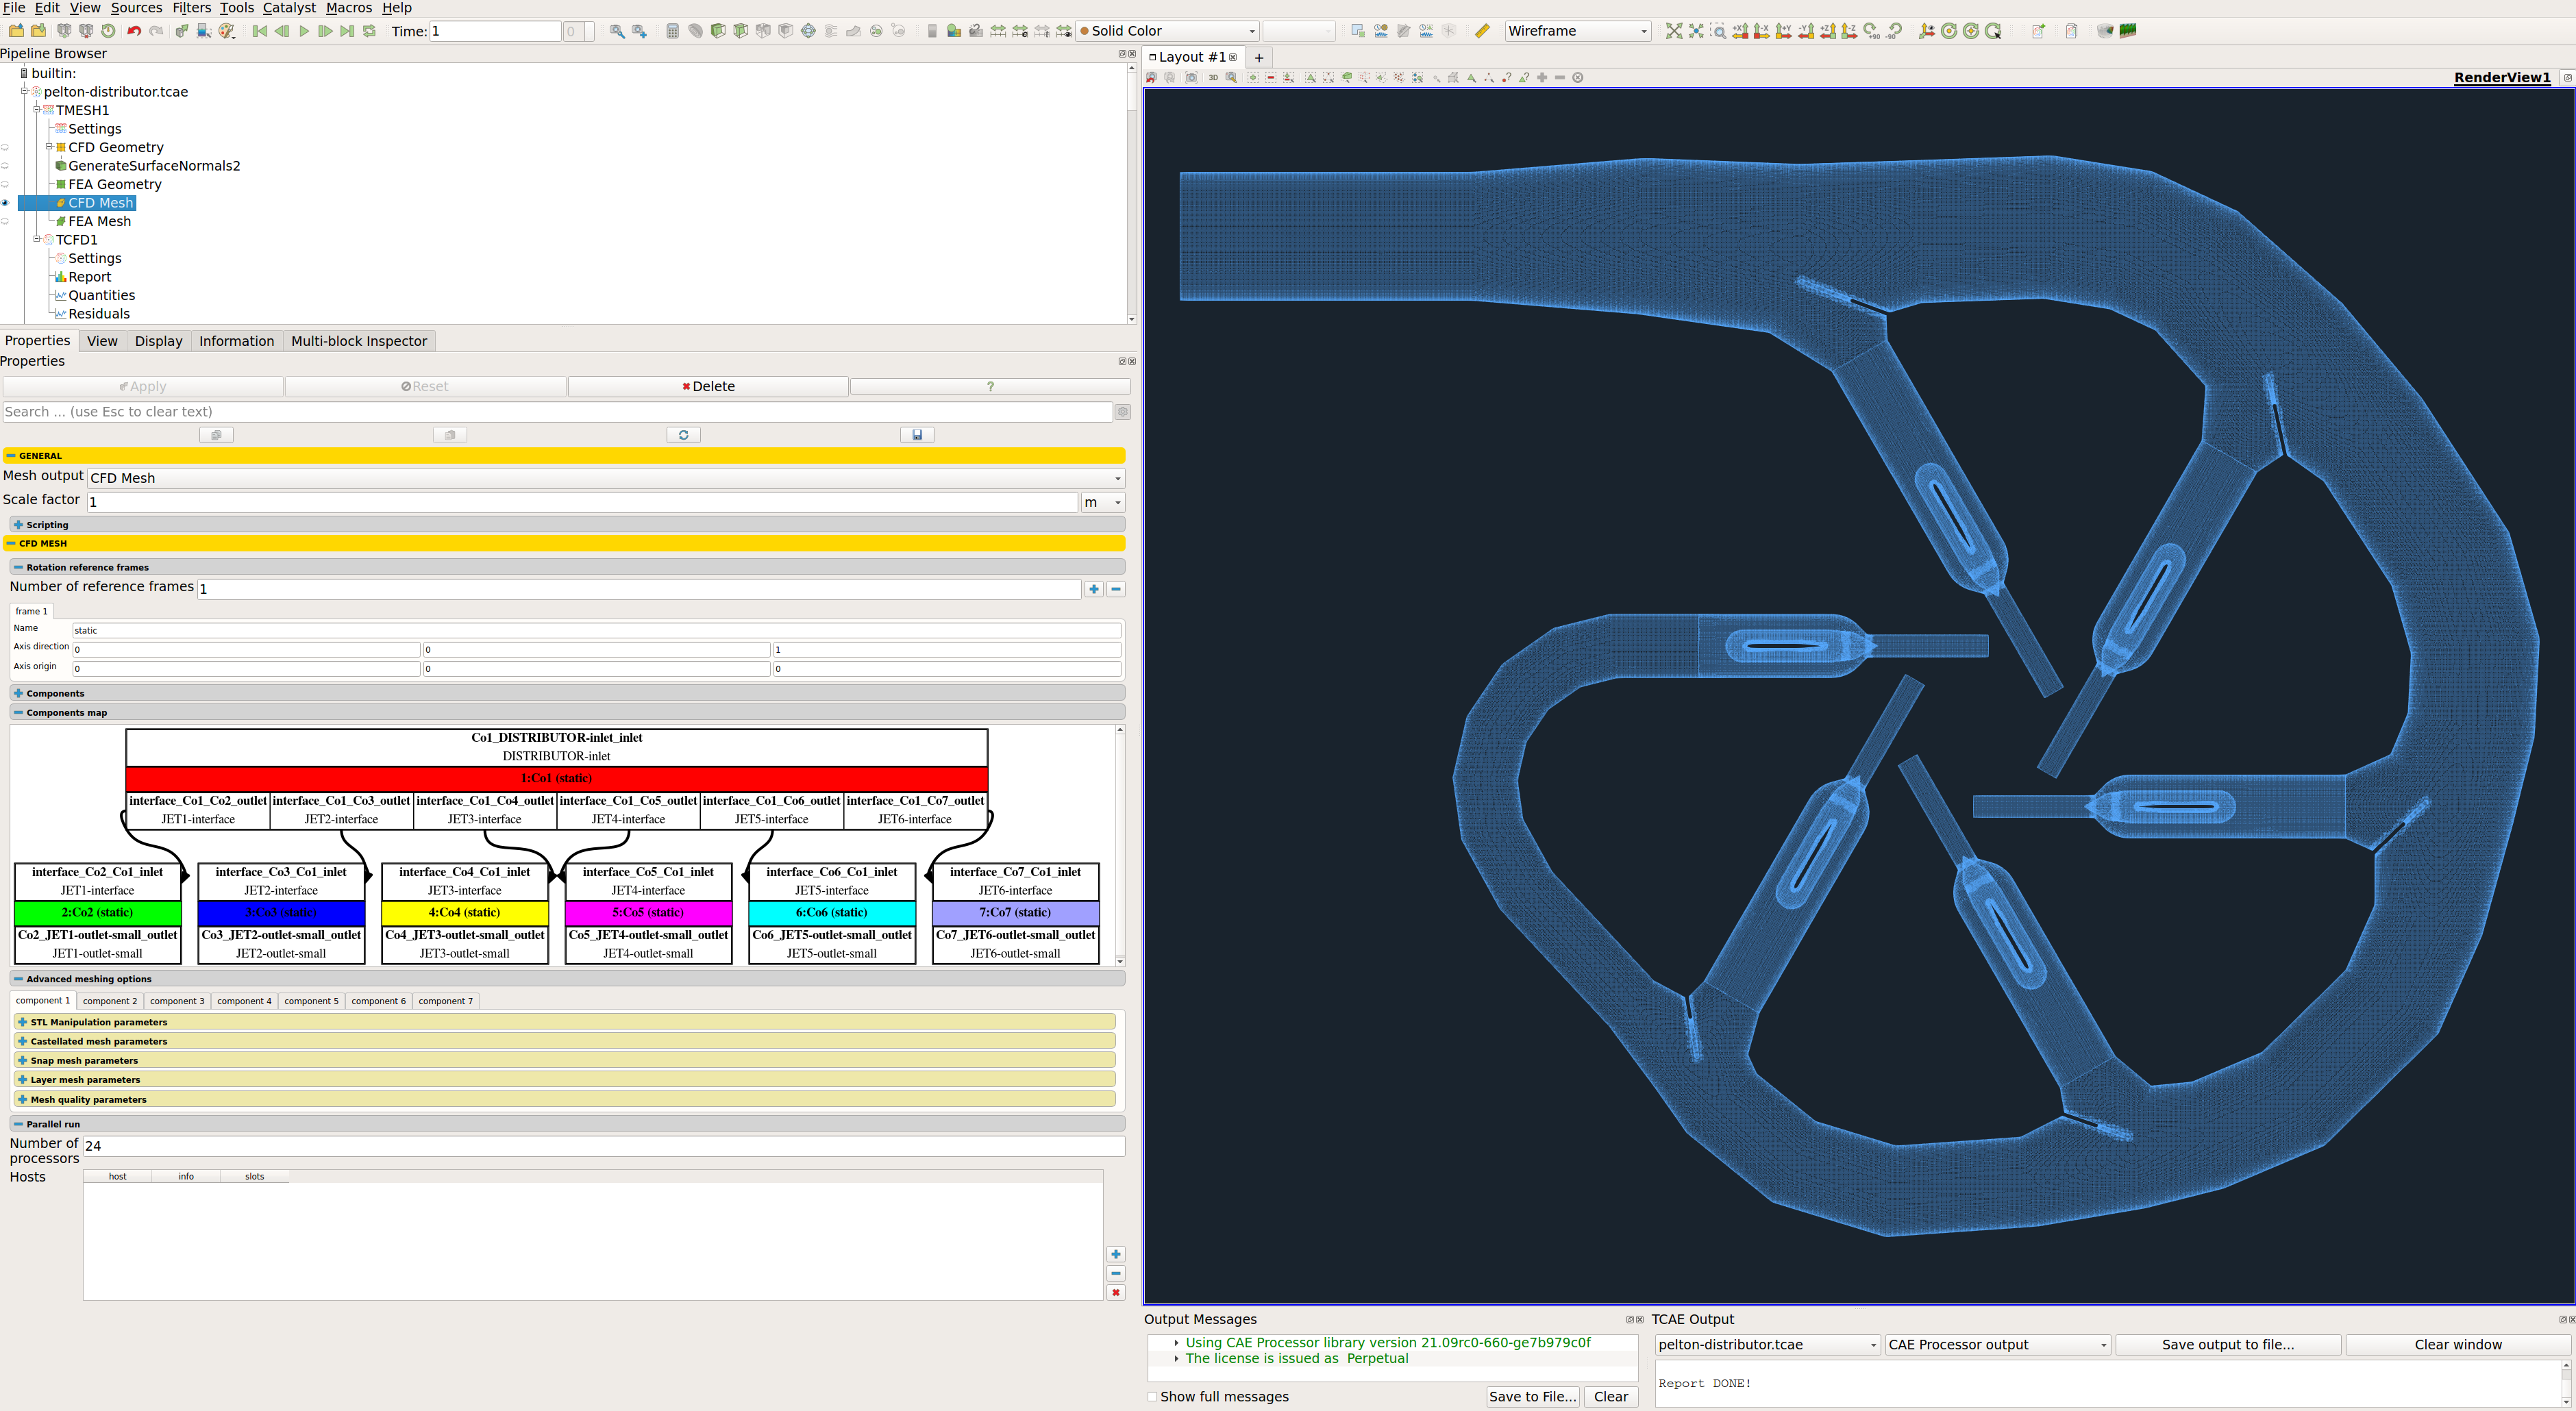The image size is (2576, 1411).
Task: Set view direction to +X
Action: click(x=1740, y=31)
